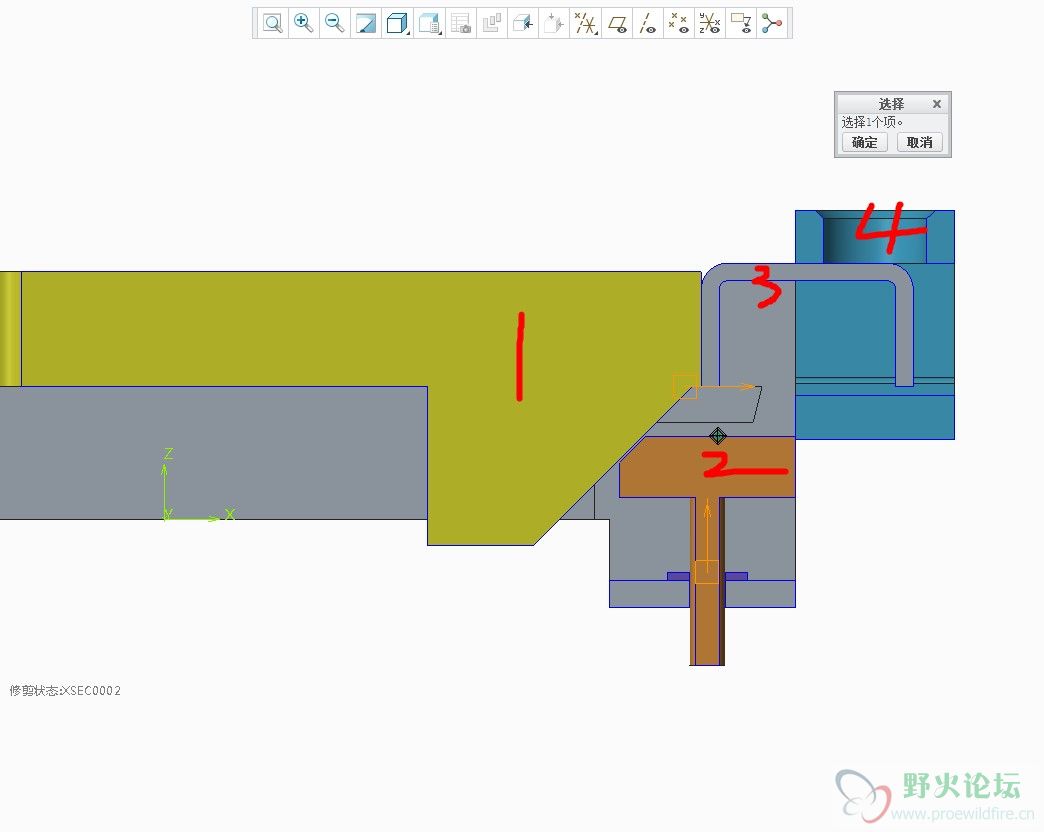The image size is (1044, 832).
Task: Toggle datum point display
Action: [678, 23]
